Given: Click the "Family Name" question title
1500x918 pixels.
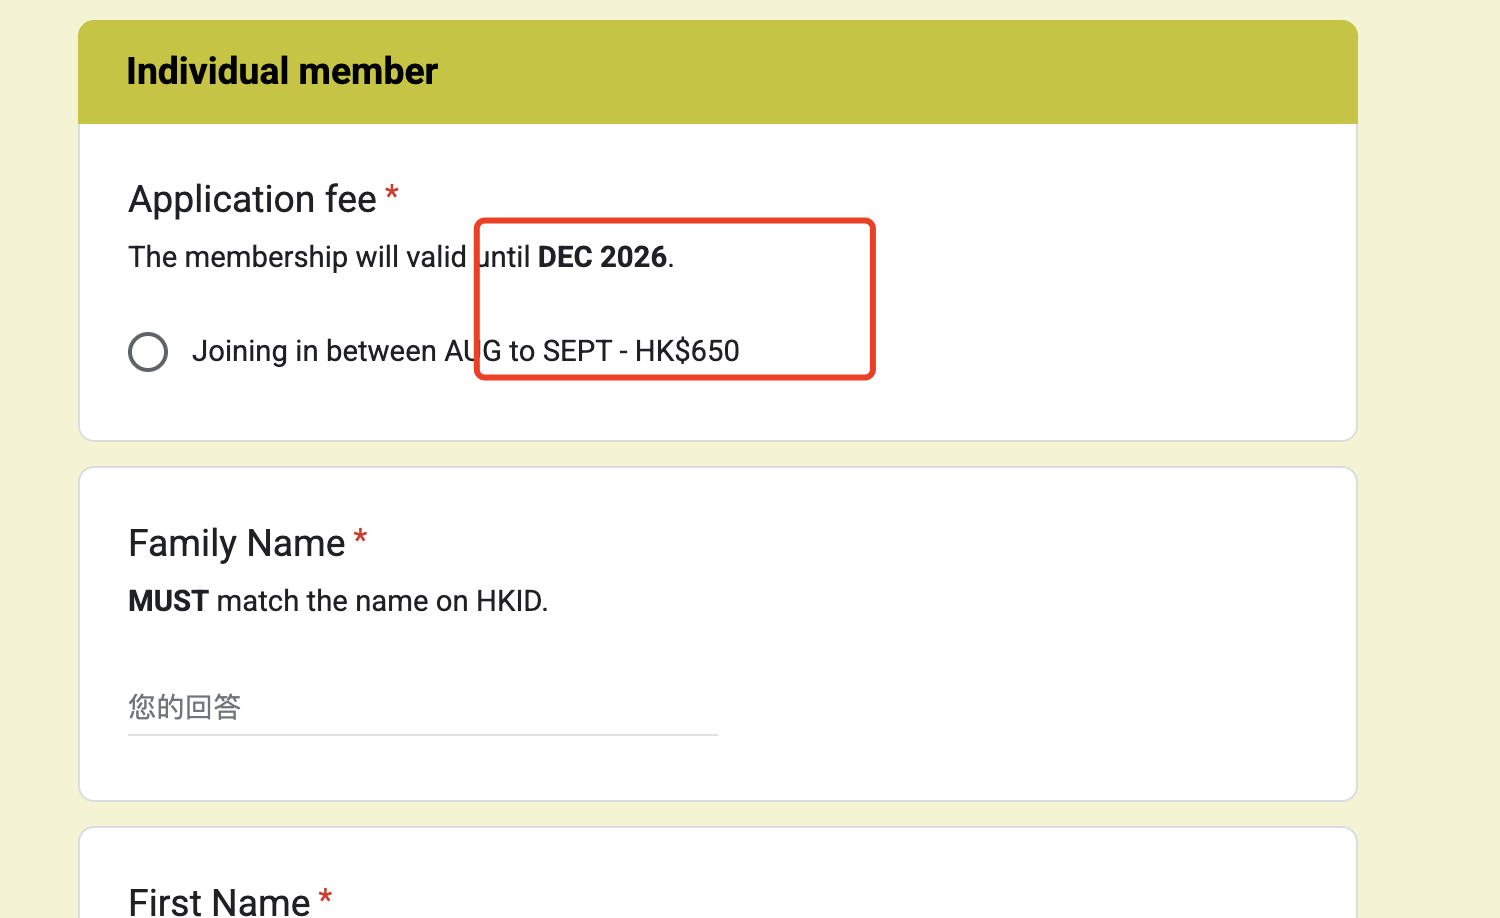Looking at the screenshot, I should (x=236, y=544).
